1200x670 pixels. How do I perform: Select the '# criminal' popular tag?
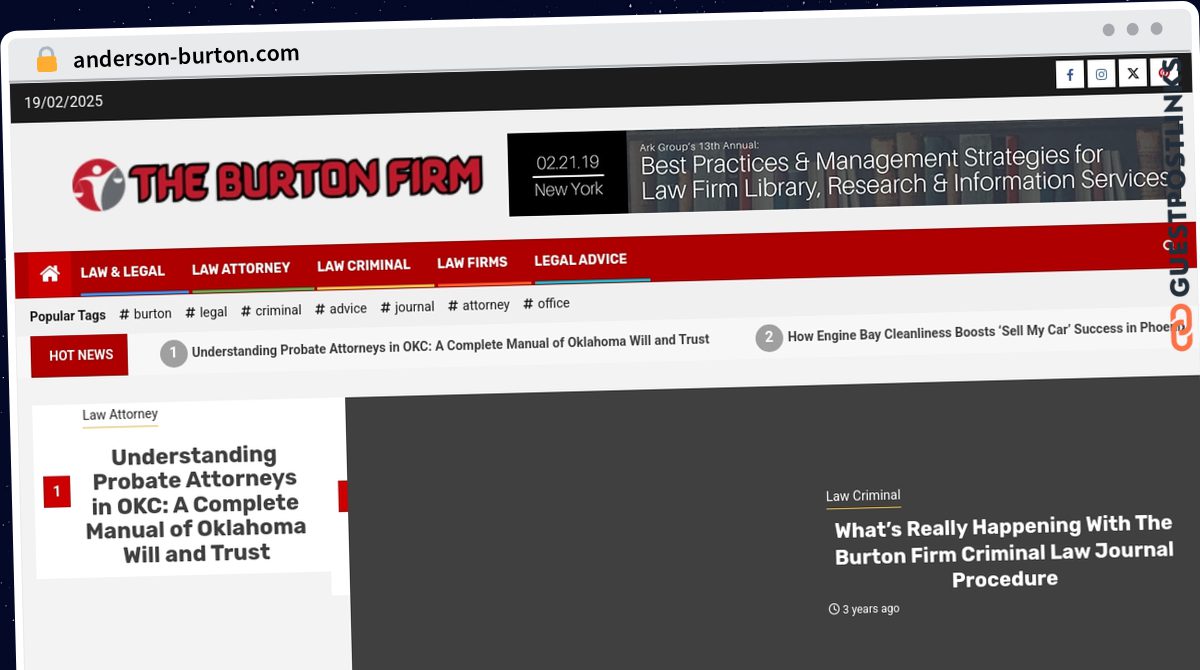(x=271, y=310)
